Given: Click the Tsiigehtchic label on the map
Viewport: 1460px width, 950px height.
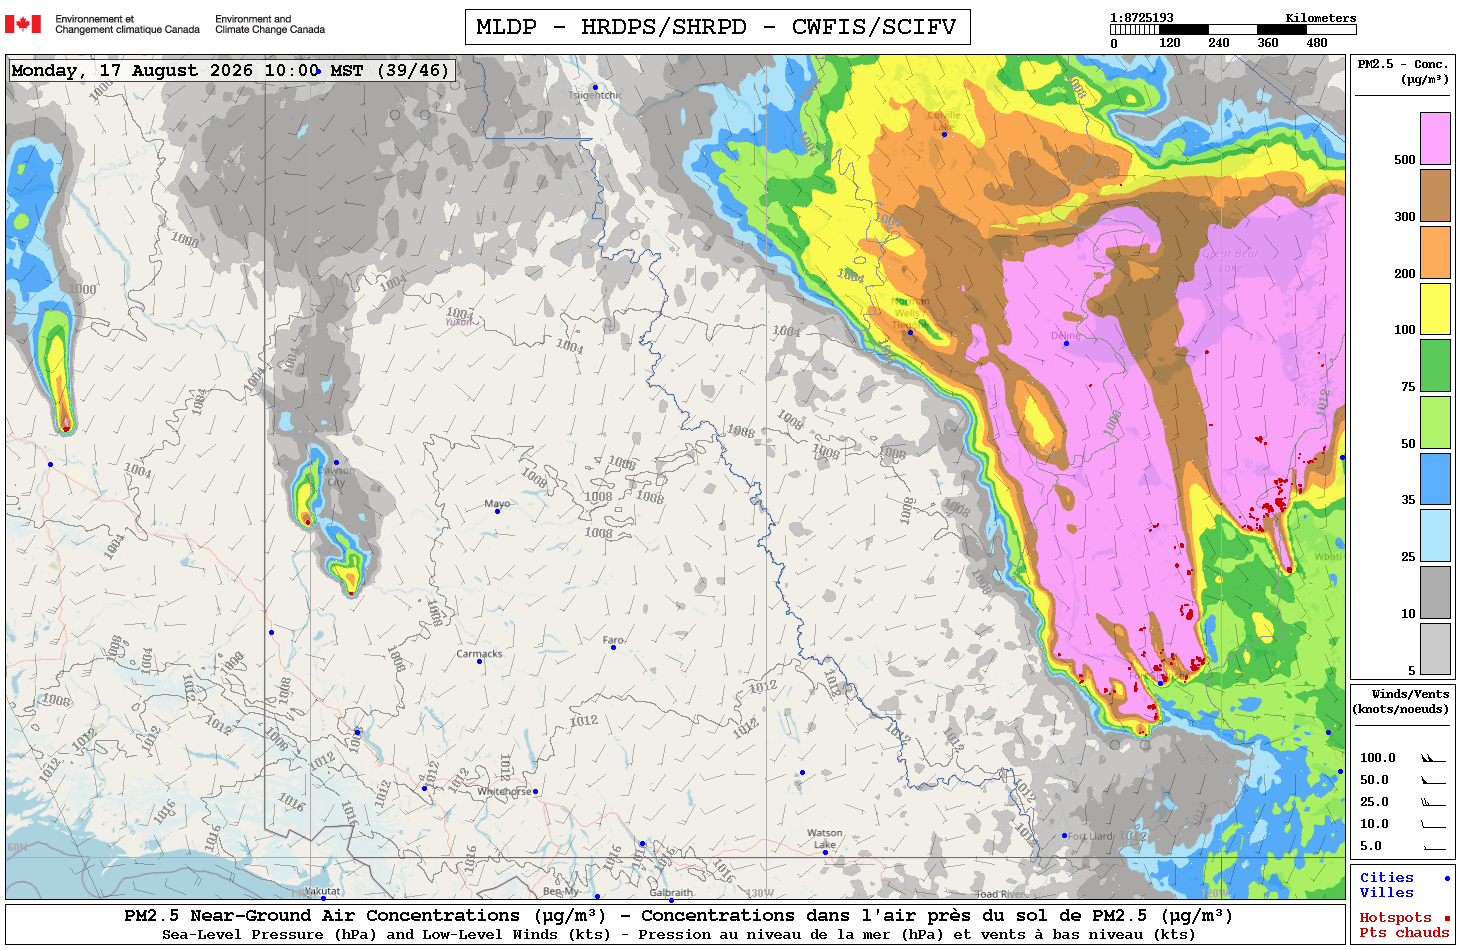Looking at the screenshot, I should (596, 96).
